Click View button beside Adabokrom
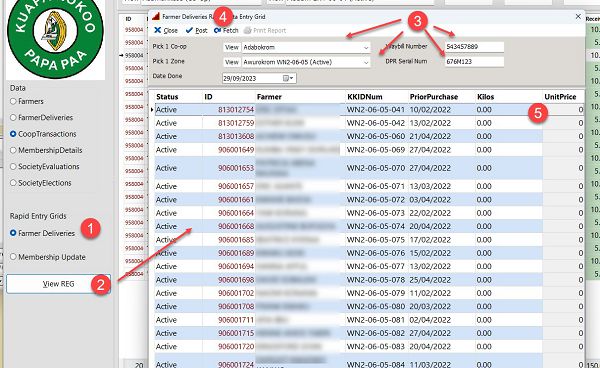600x368 pixels. coord(232,47)
